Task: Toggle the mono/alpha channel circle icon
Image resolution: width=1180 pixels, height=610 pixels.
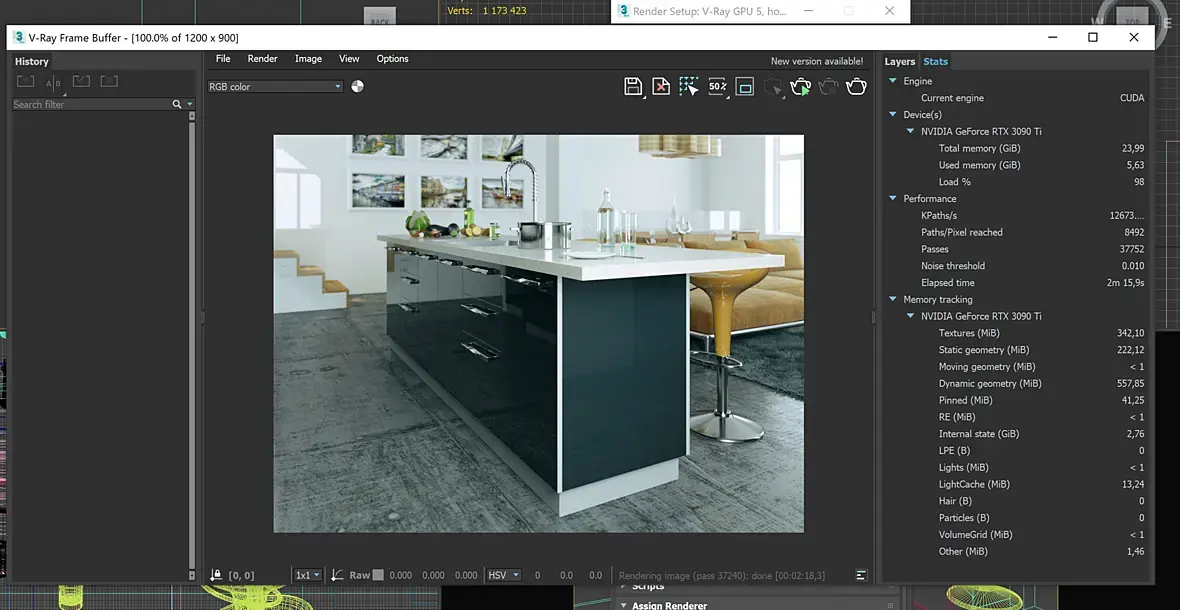Action: pyautogui.click(x=358, y=86)
